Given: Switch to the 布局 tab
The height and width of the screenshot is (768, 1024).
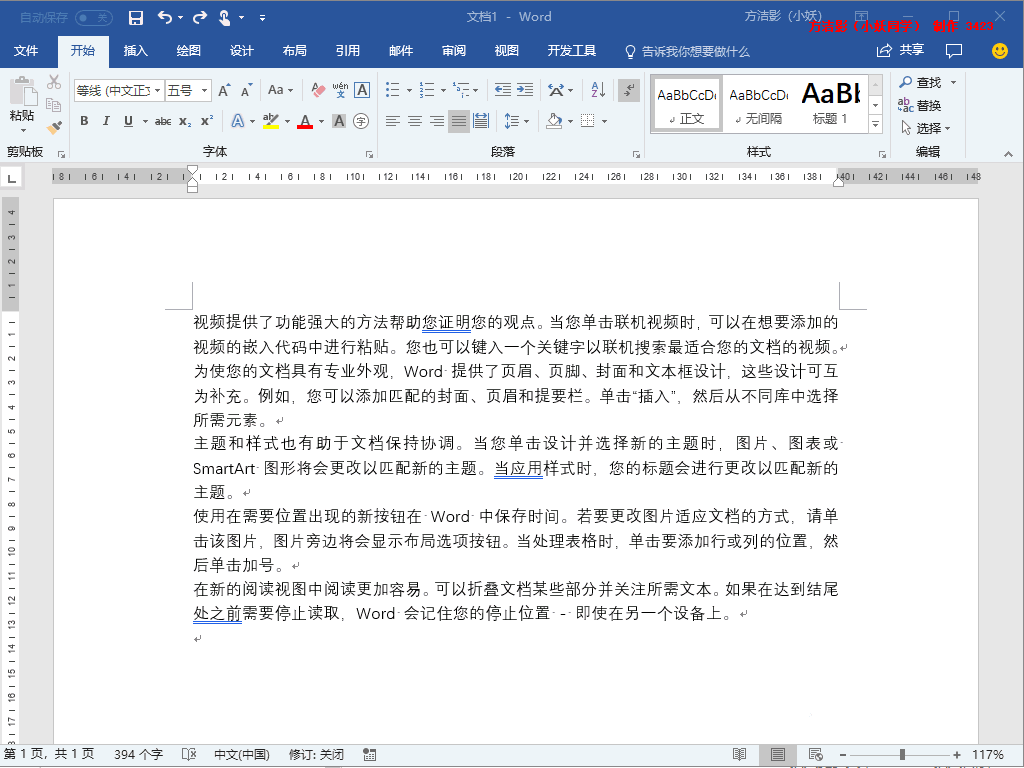Looking at the screenshot, I should point(295,51).
